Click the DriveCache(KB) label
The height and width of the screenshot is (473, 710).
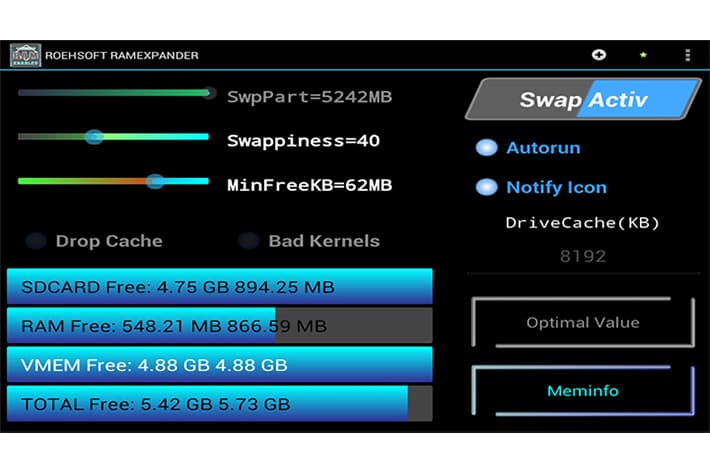tap(582, 223)
